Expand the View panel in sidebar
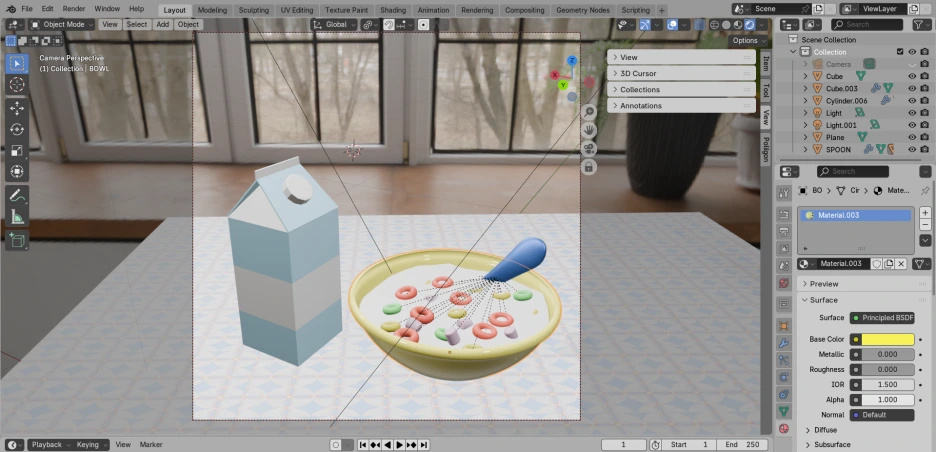This screenshot has height=452, width=936. [x=681, y=57]
